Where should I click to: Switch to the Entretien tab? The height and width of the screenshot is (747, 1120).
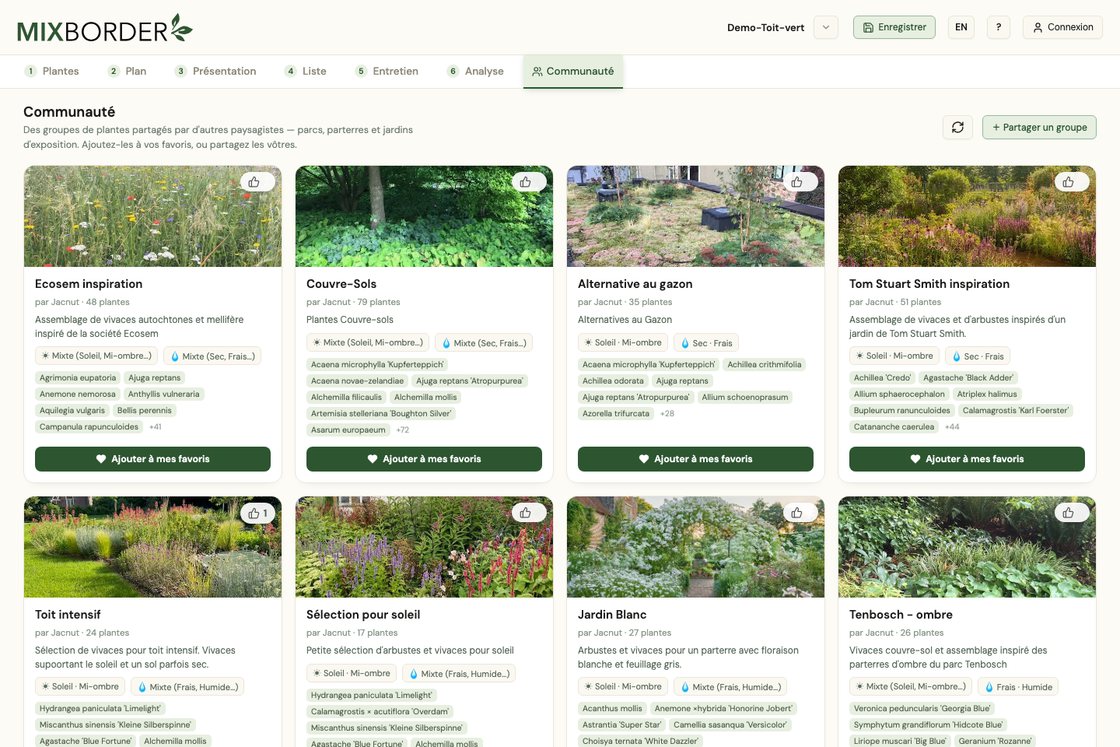(x=387, y=71)
